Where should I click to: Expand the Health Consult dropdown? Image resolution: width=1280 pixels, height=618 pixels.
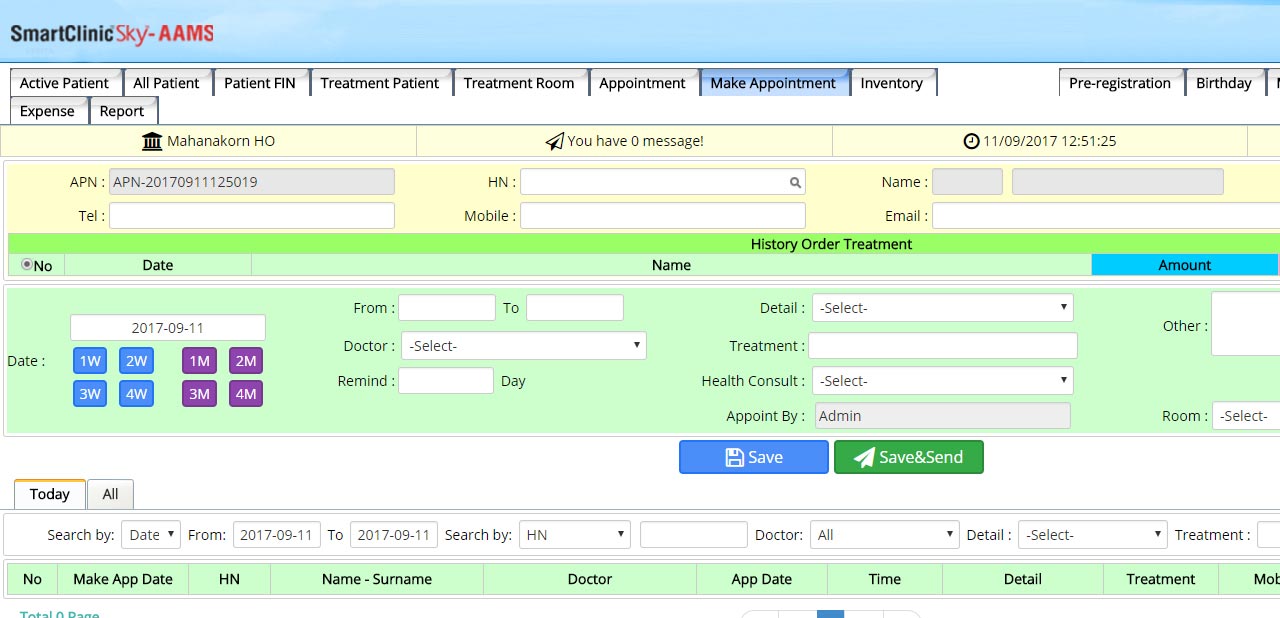(x=942, y=381)
